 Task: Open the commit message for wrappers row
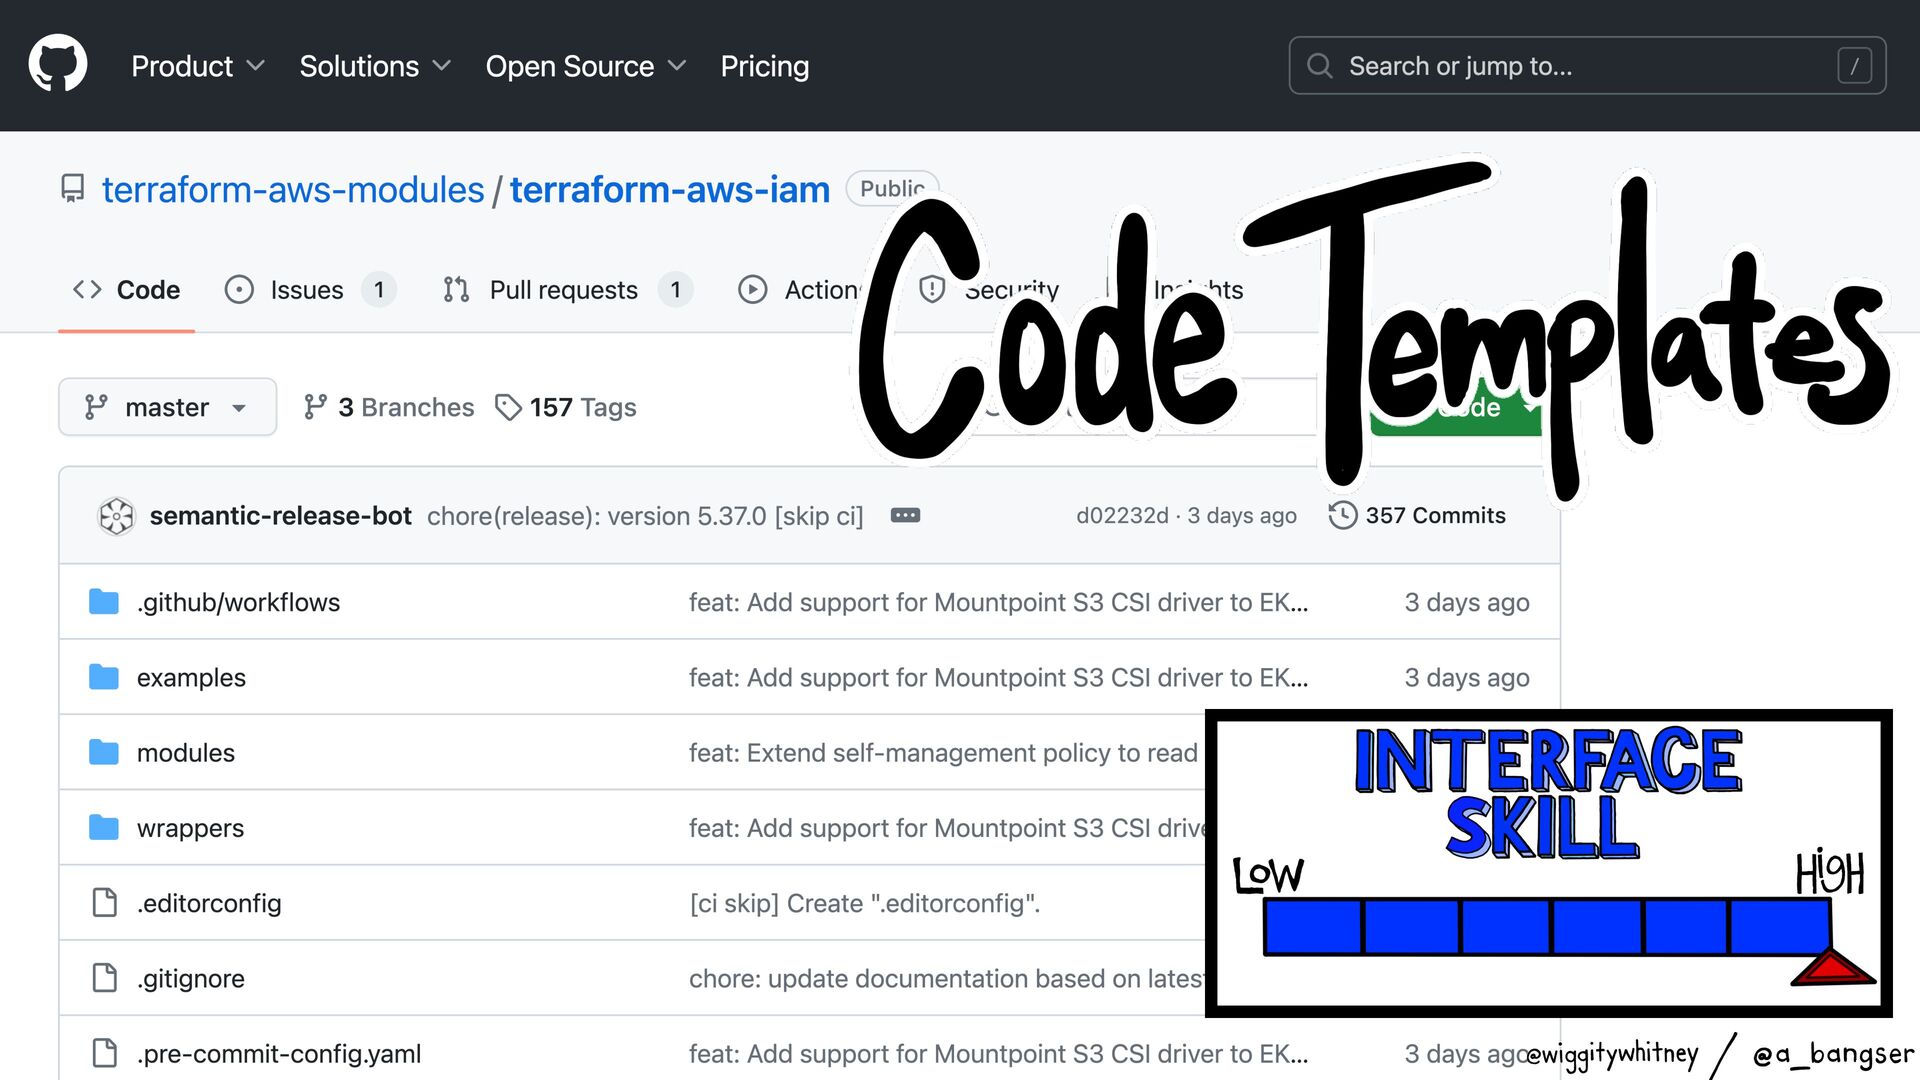pyautogui.click(x=946, y=828)
